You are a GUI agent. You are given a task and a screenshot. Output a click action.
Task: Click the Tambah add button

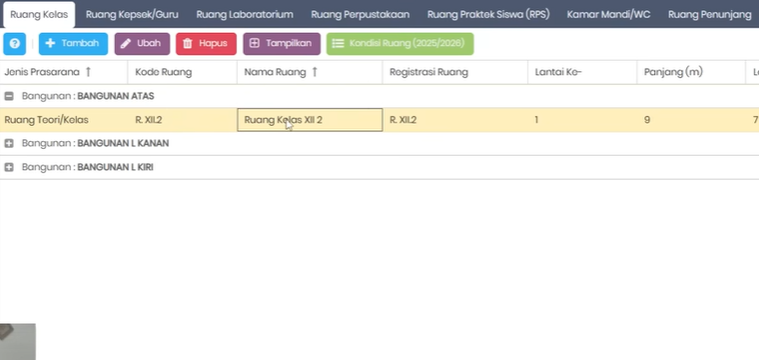pyautogui.click(x=73, y=44)
